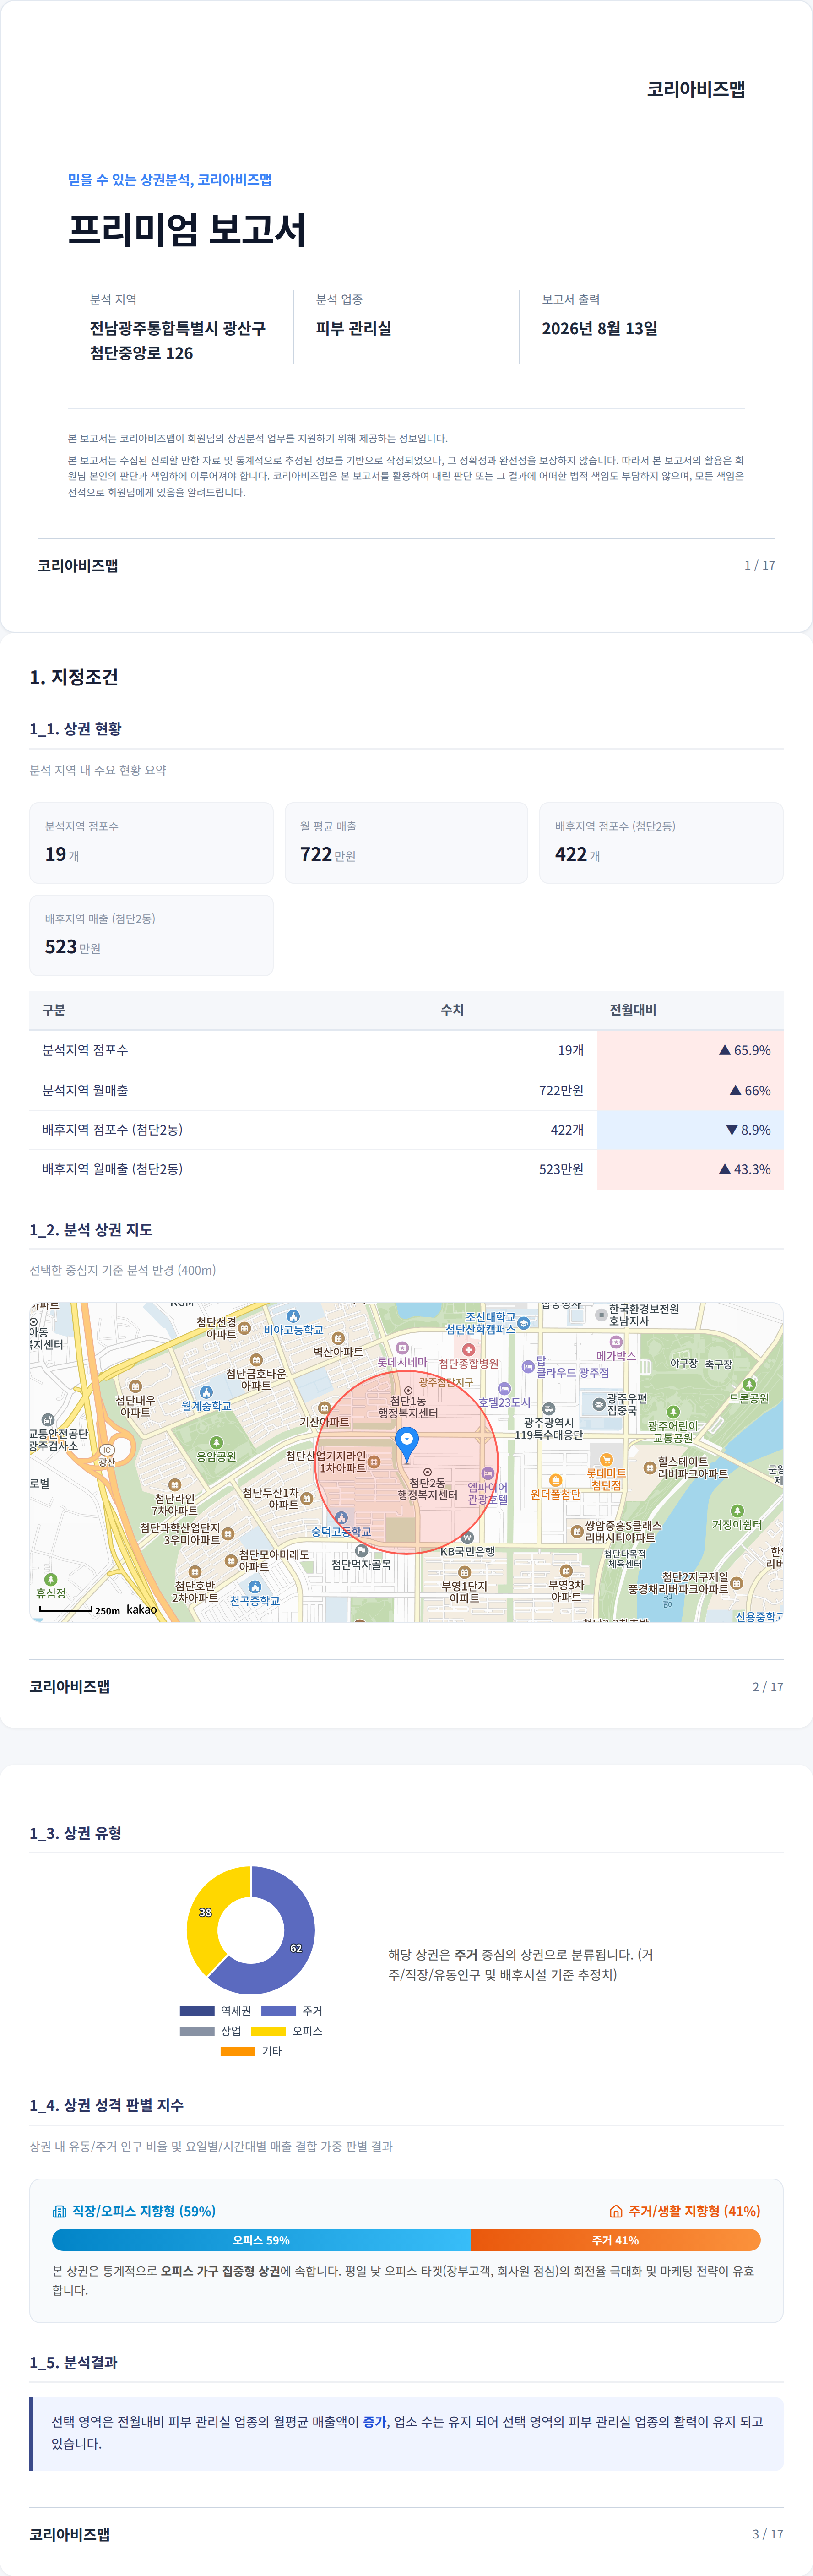Click the 롯데시네마 cinema icon on map
Image resolution: width=813 pixels, height=2576 pixels.
402,1348
